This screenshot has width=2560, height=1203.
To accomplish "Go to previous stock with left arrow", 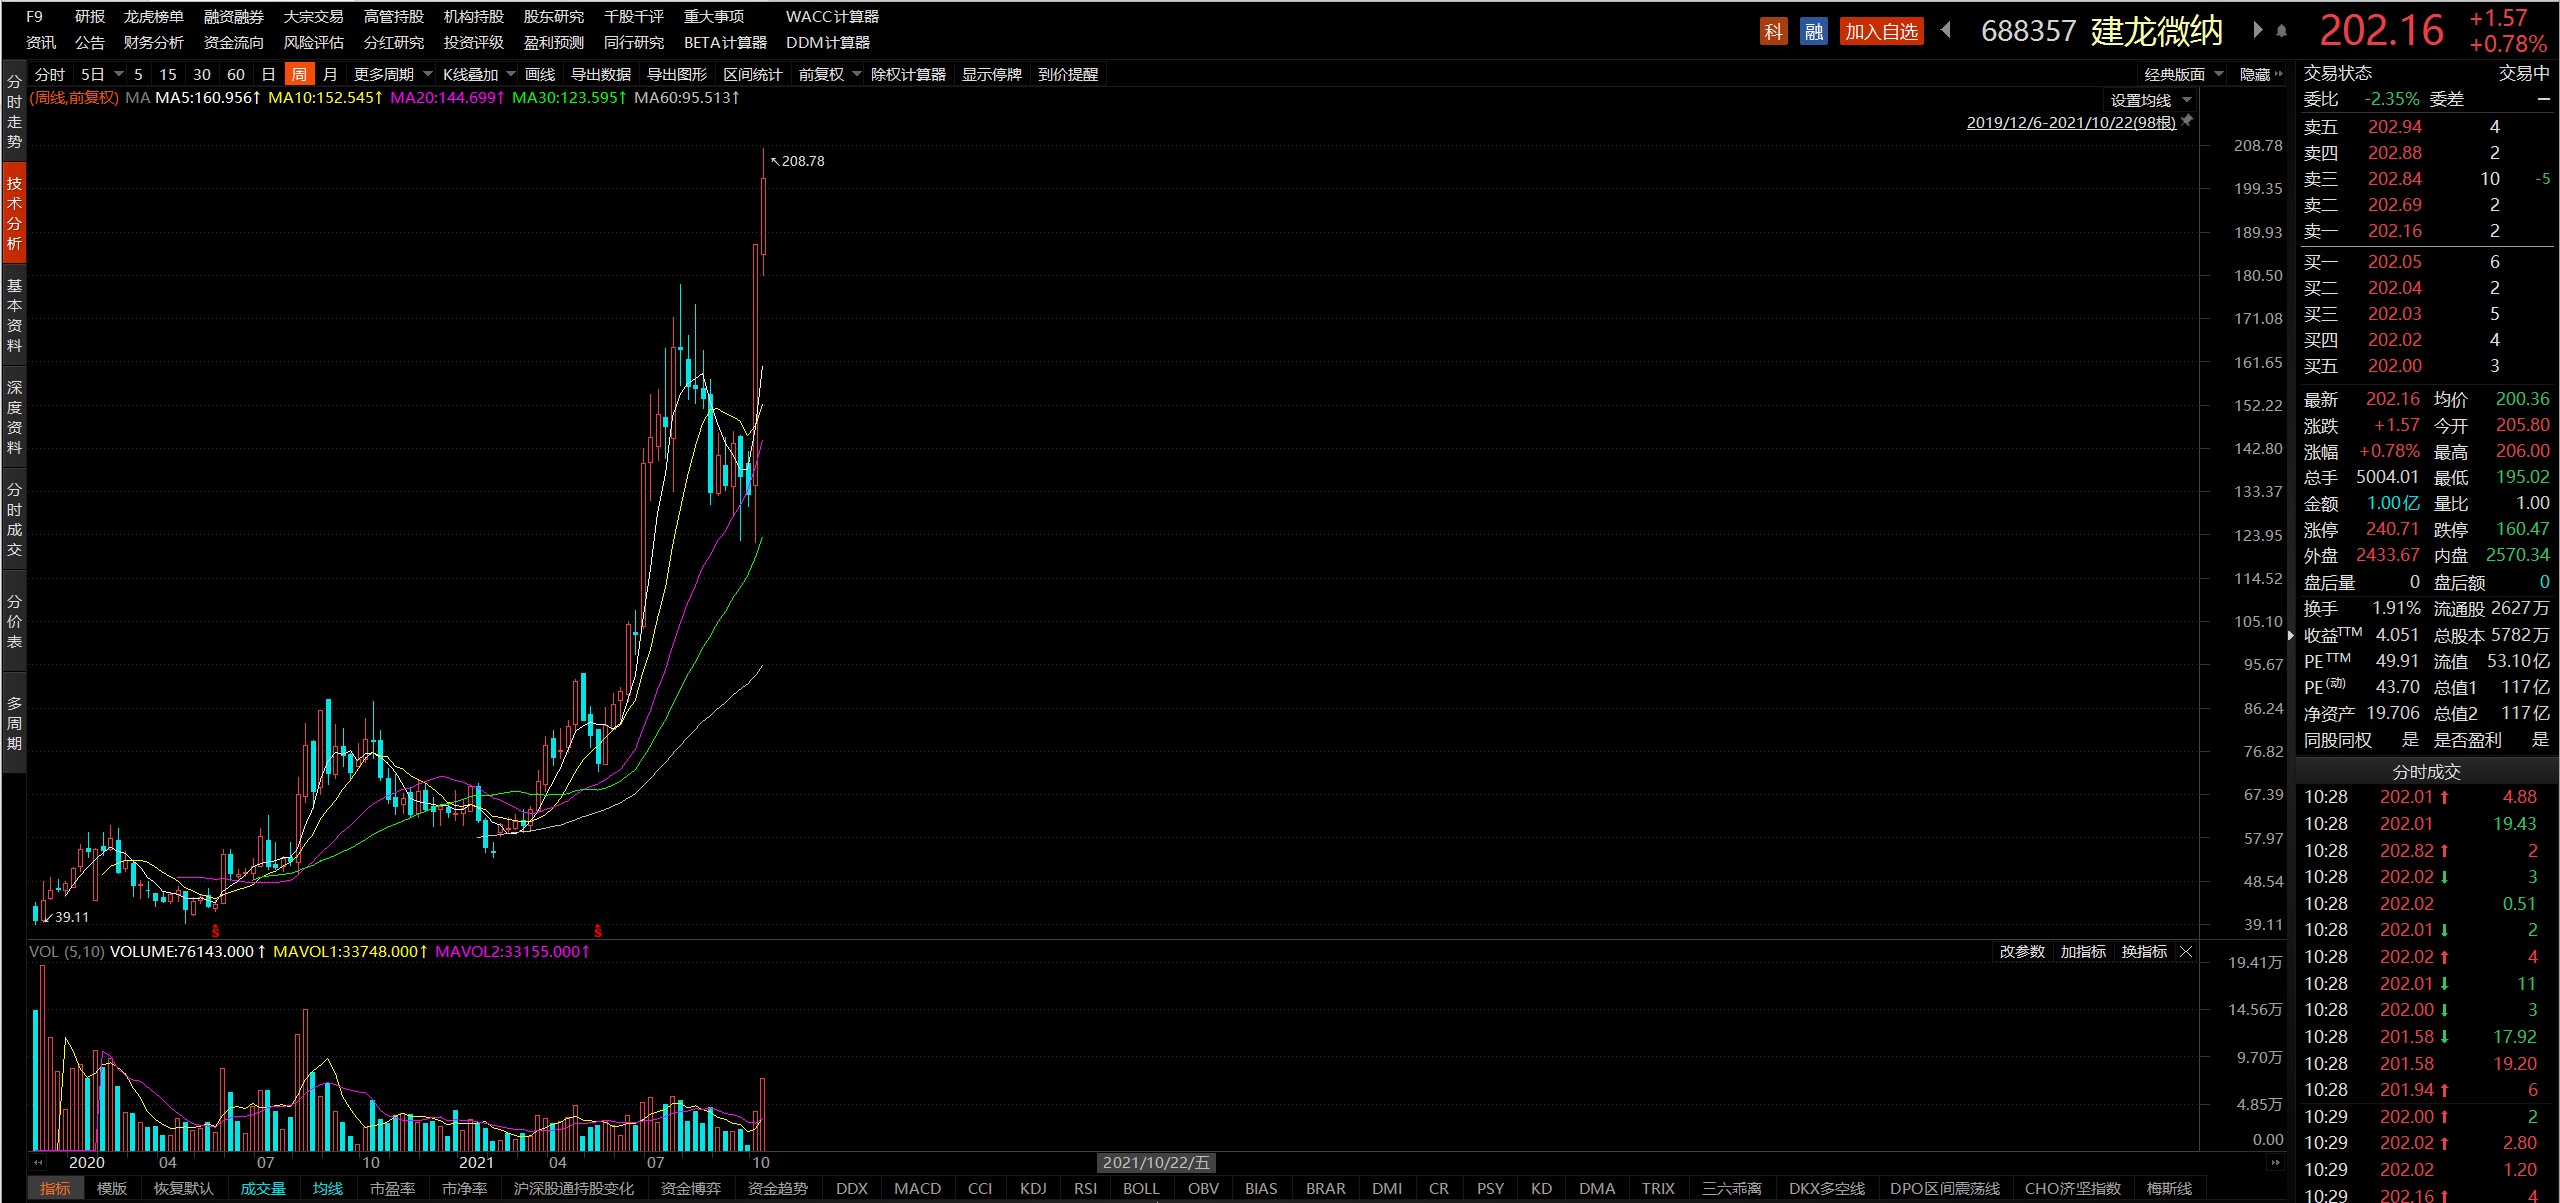I will coord(1945,30).
